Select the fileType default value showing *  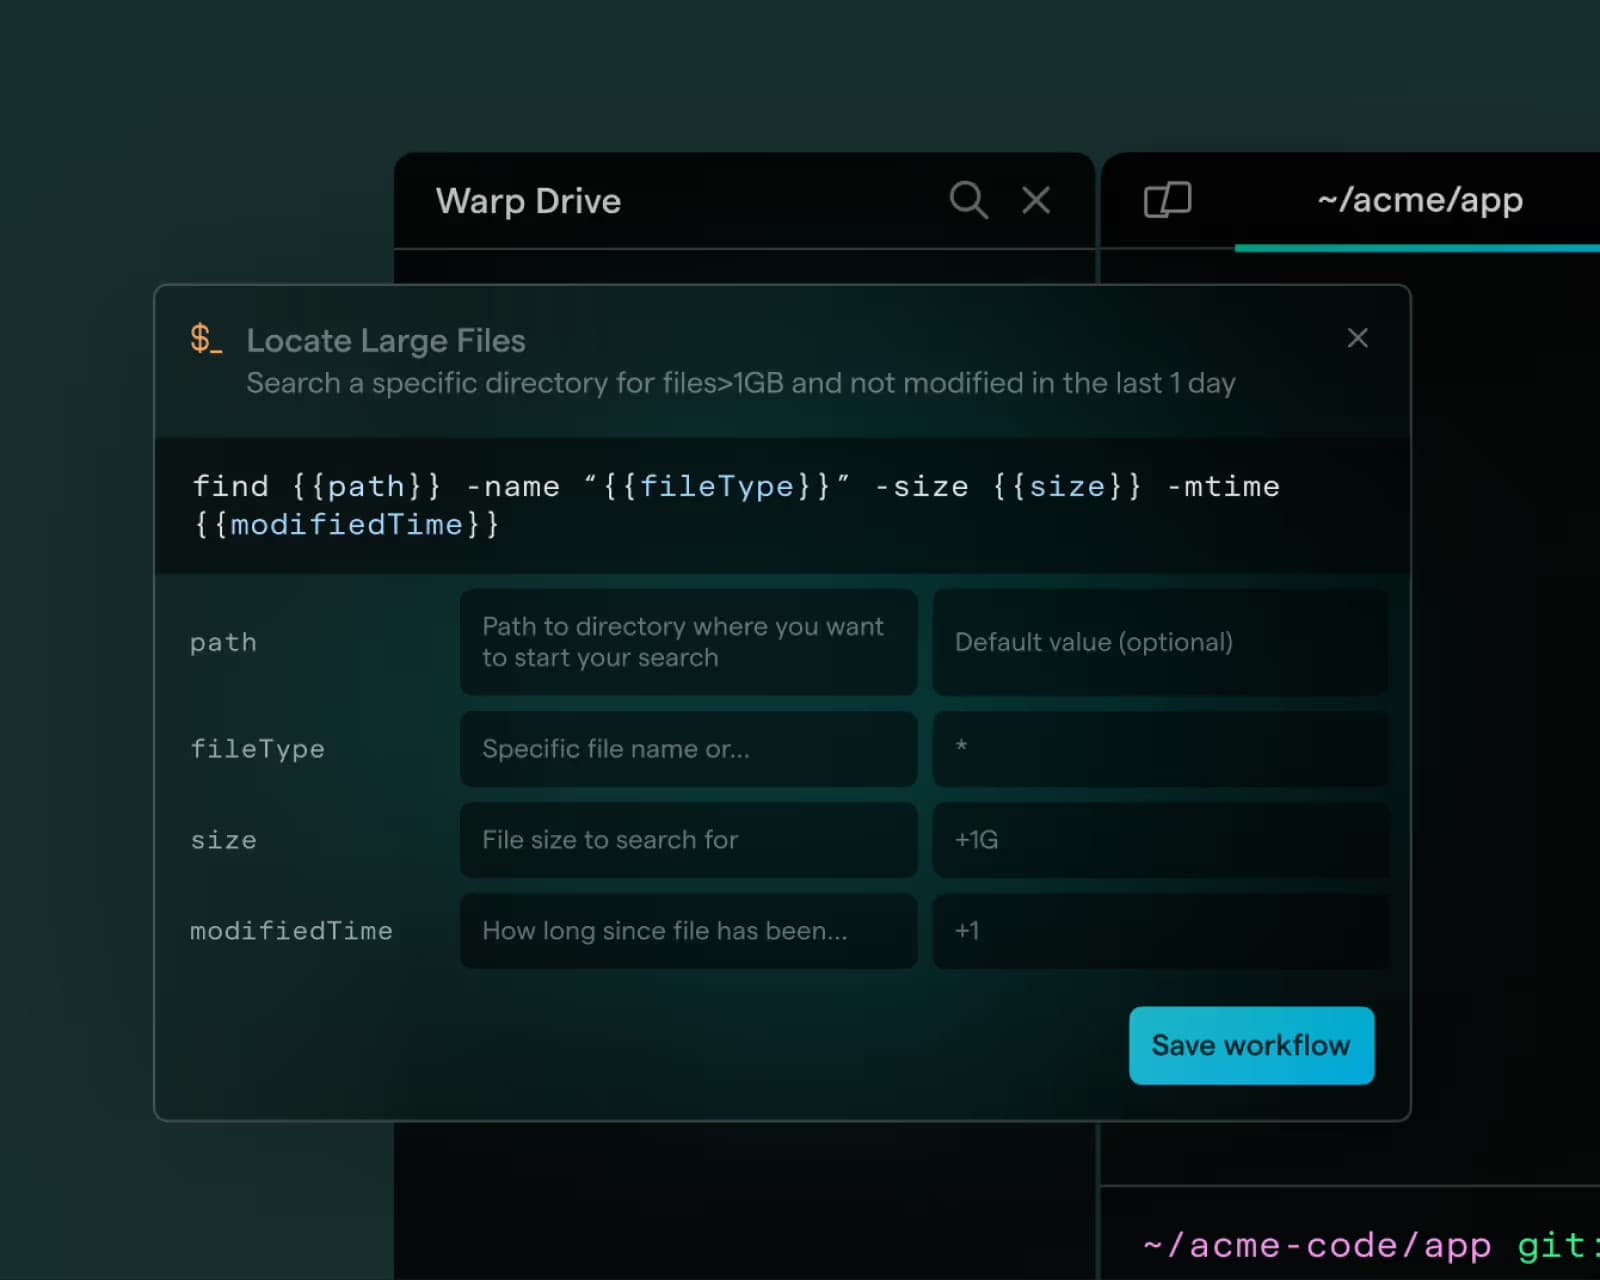[1160, 749]
